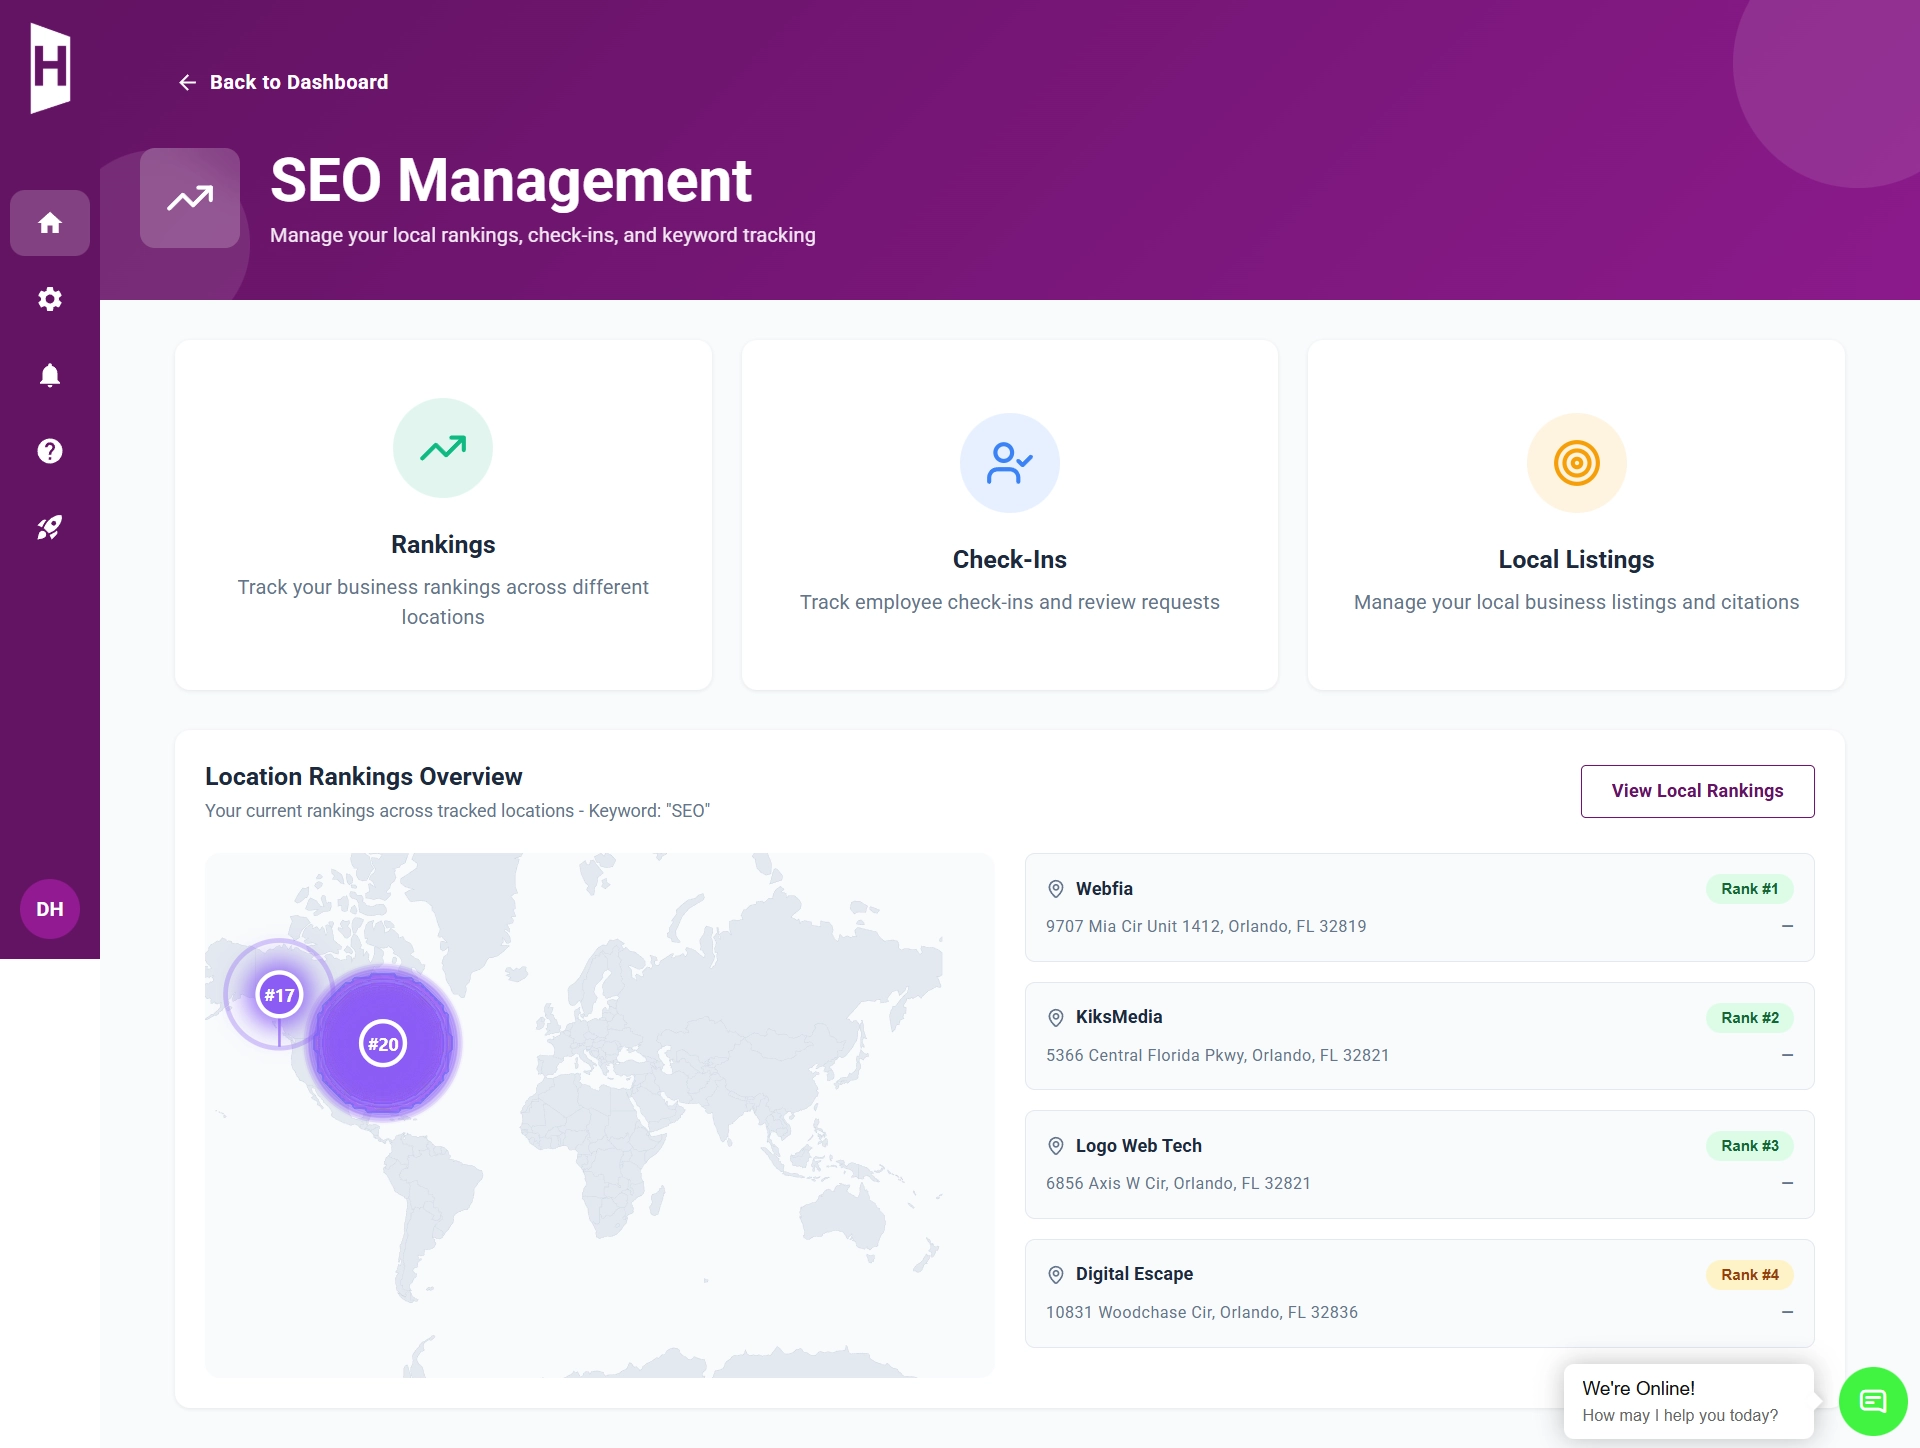Select the #20 marker on the map
Screen dimensions: 1920x1448
[x=384, y=1043]
